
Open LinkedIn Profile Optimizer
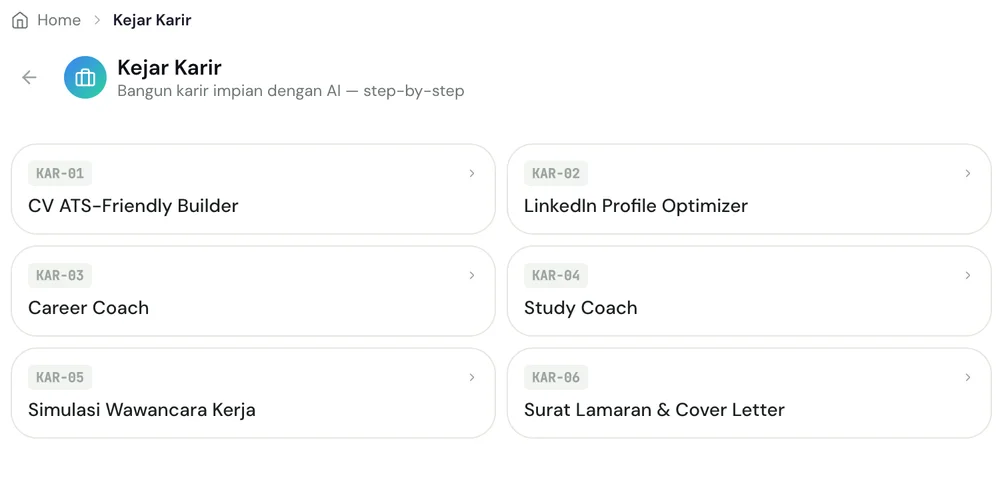tap(749, 189)
